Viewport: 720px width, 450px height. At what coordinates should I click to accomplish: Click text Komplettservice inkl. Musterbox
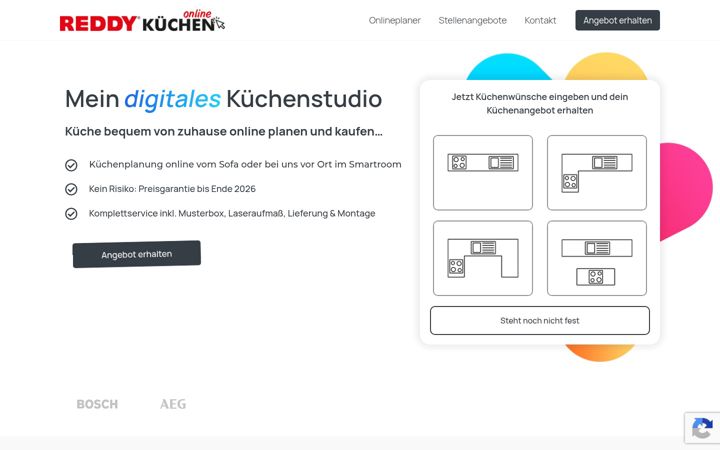click(232, 214)
